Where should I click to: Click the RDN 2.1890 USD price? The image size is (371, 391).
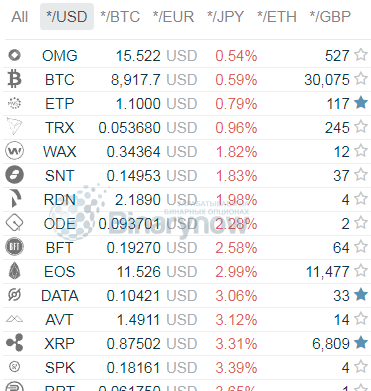156,200
